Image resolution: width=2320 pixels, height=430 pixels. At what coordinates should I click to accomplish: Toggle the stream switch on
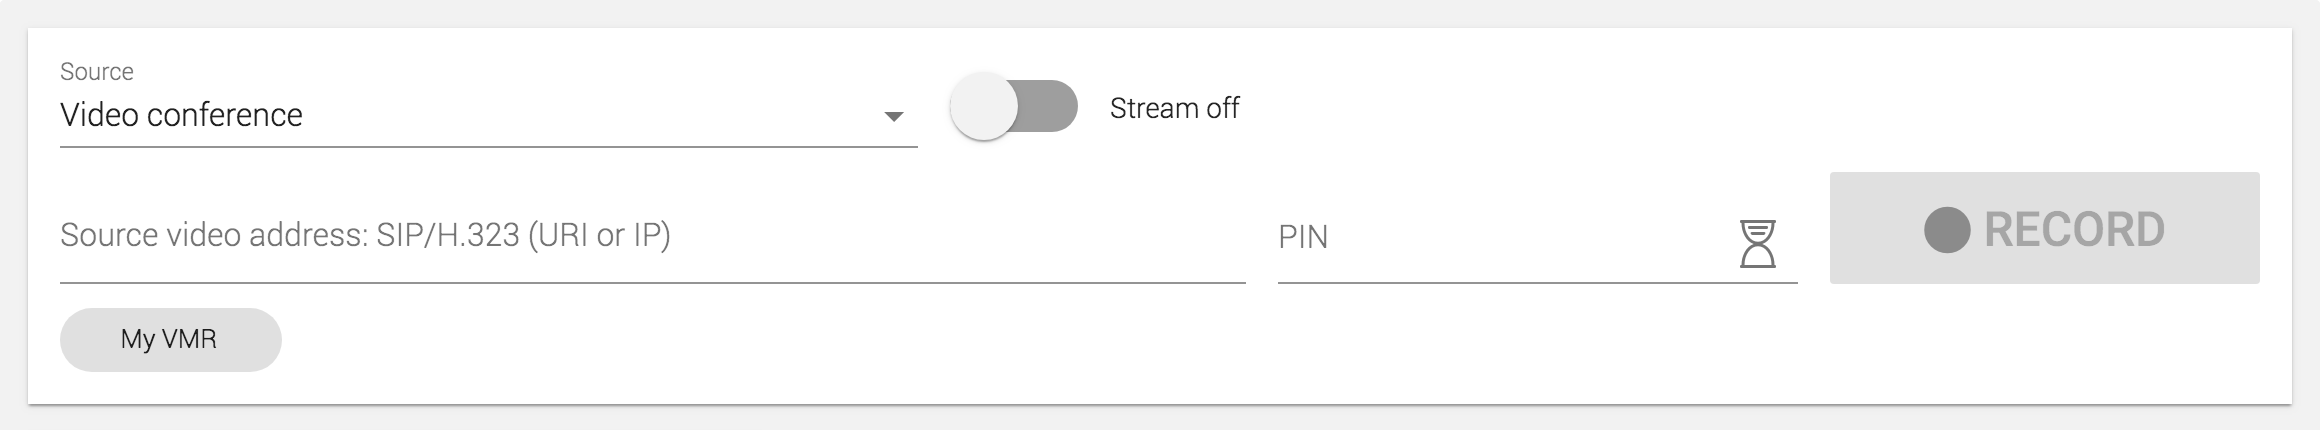click(x=1013, y=107)
